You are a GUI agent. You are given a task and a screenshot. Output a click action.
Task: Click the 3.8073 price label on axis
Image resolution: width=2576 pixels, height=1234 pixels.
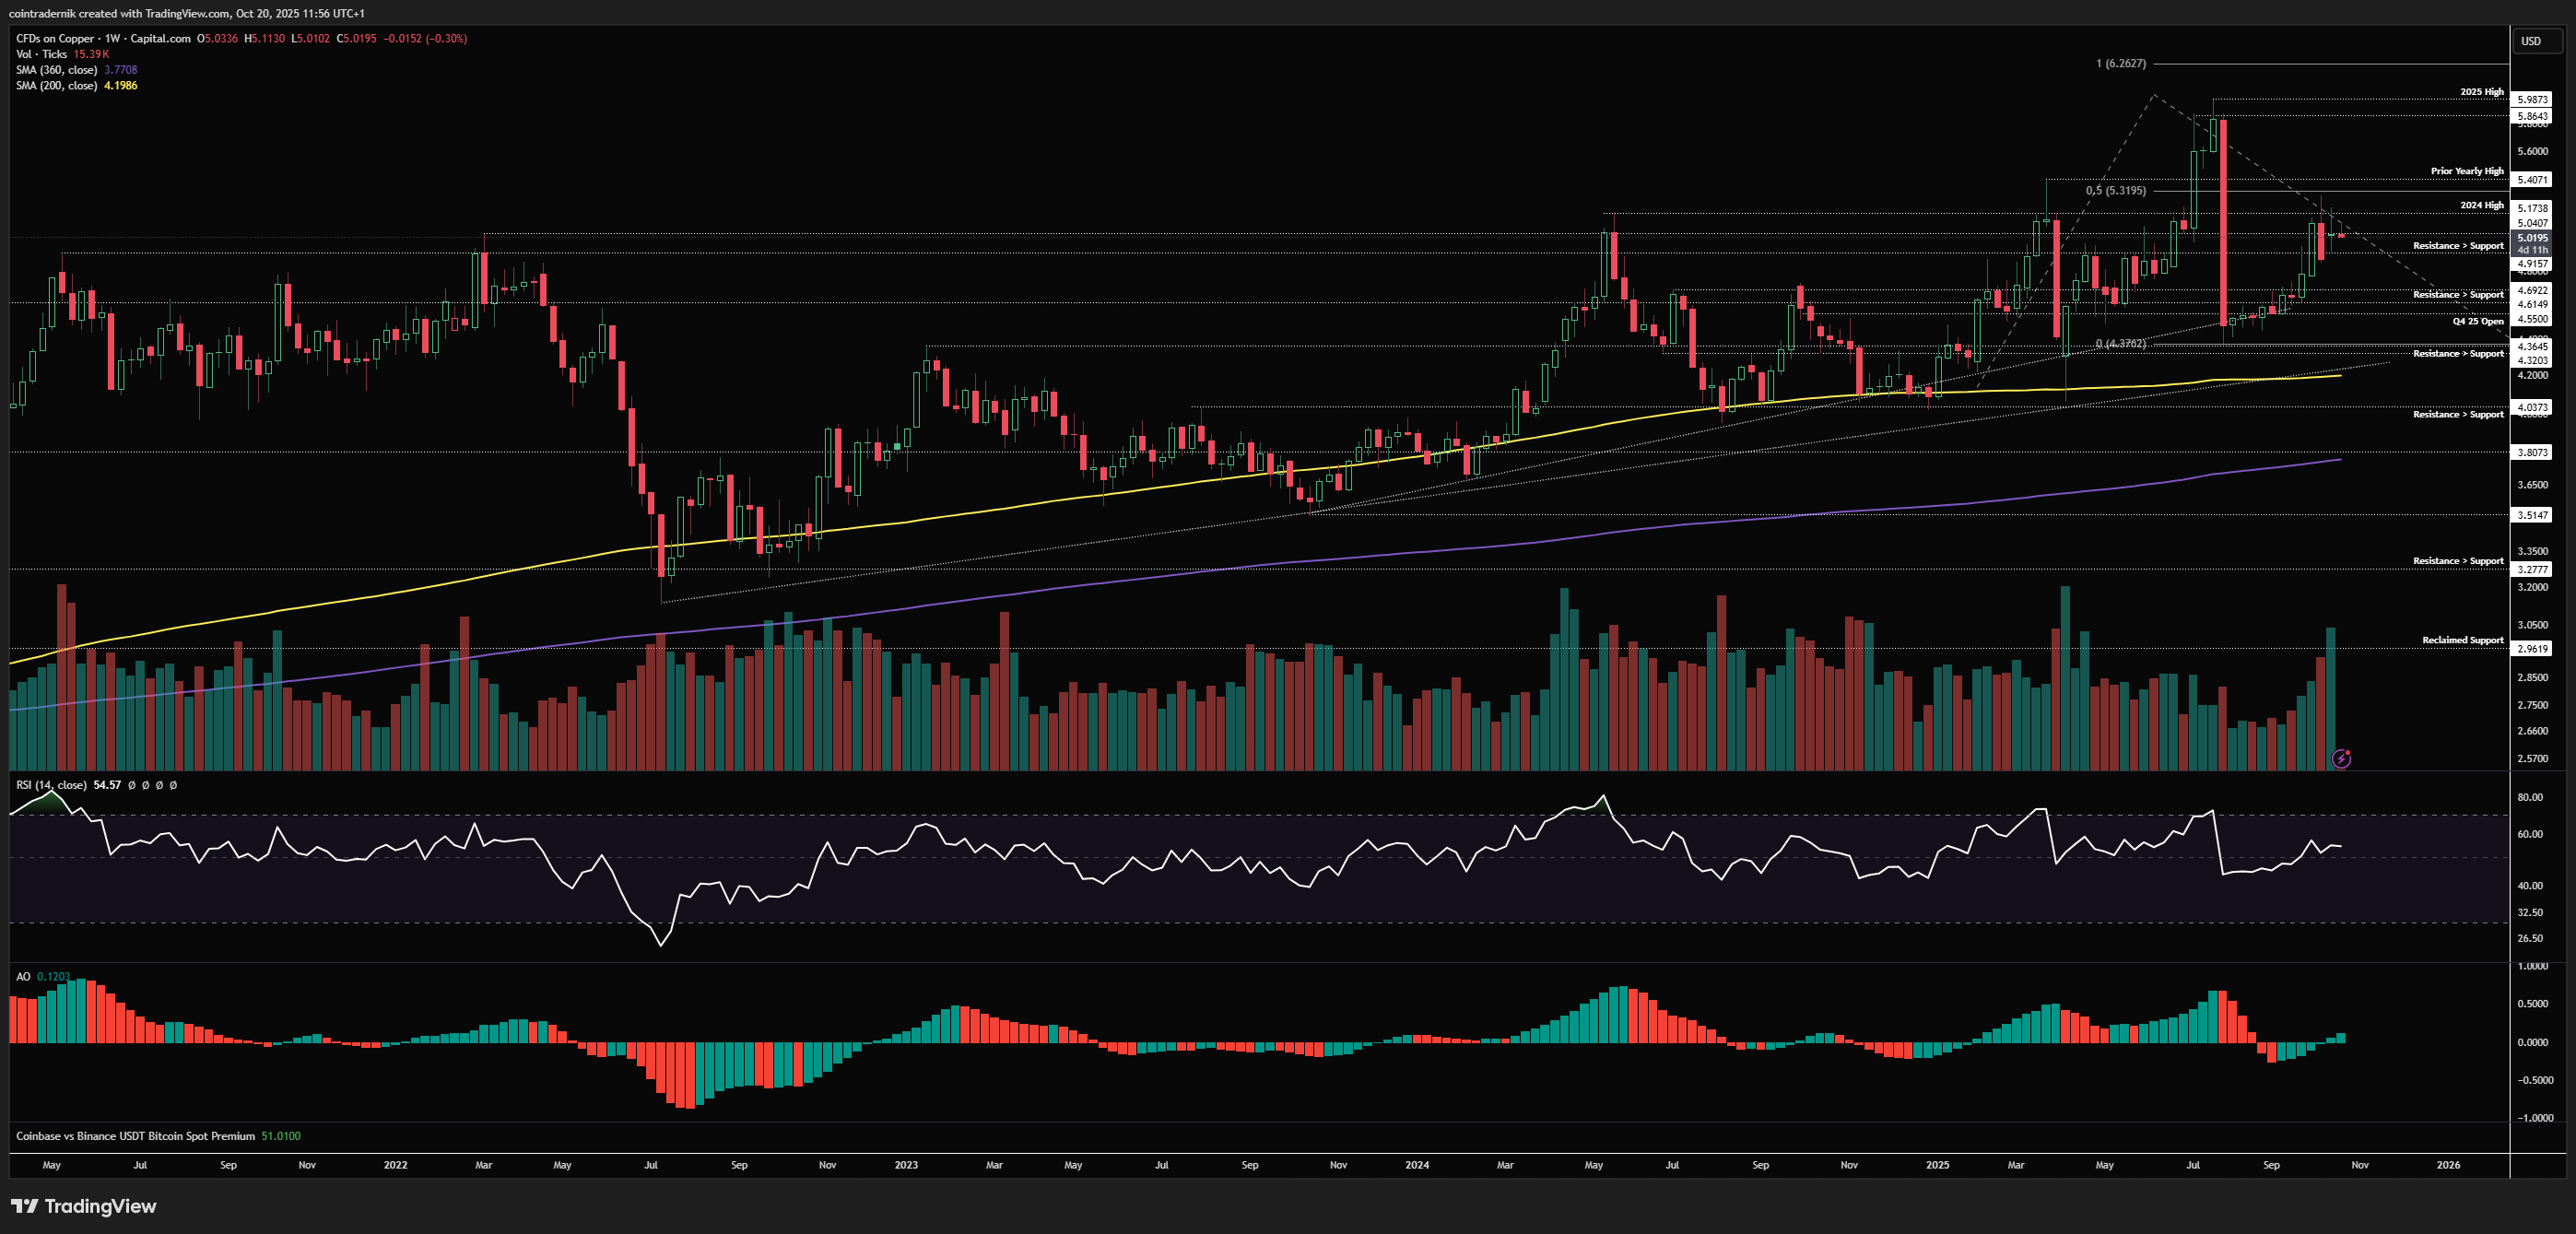[x=2532, y=452]
